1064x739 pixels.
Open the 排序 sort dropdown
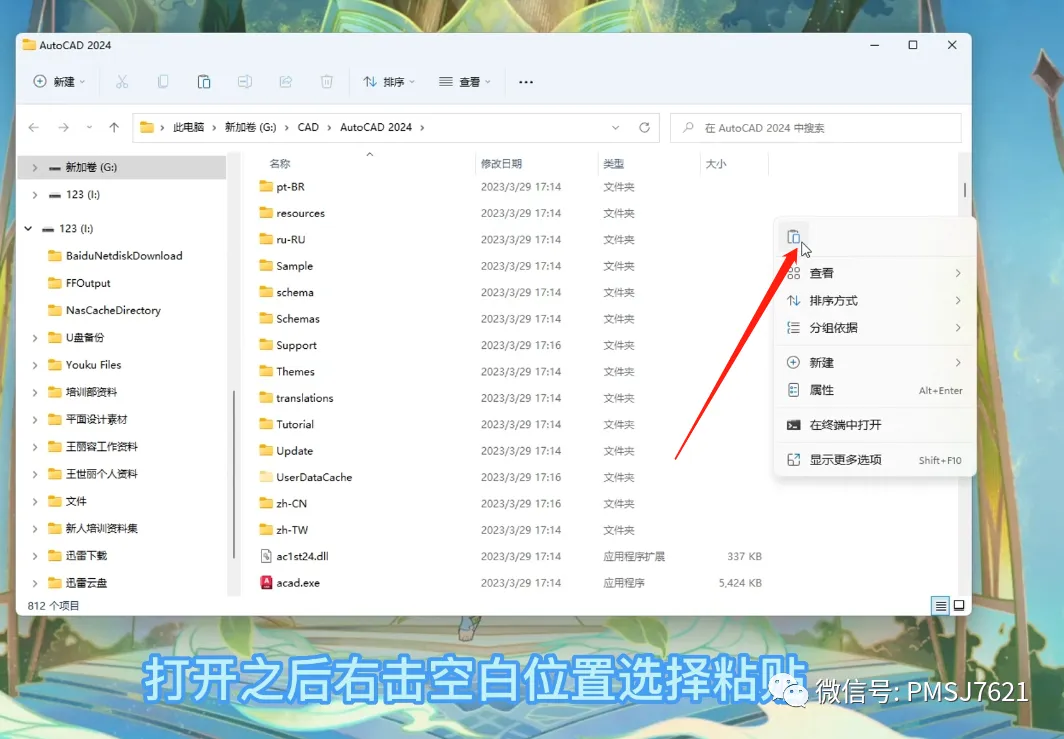tap(389, 82)
